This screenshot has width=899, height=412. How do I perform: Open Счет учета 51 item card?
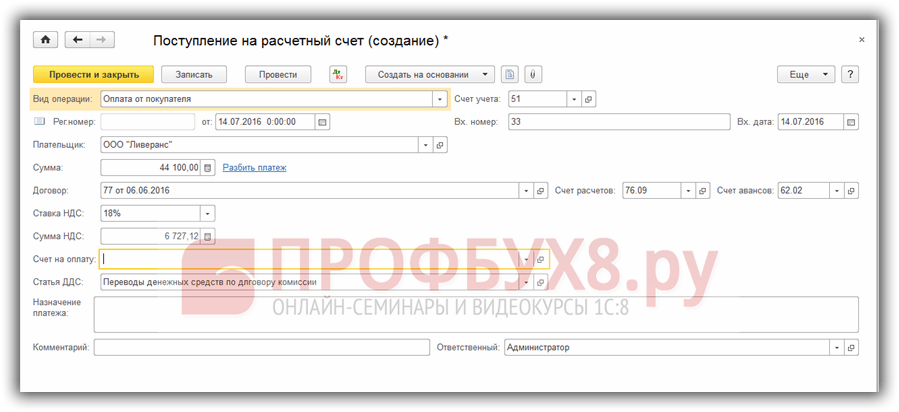coord(588,99)
